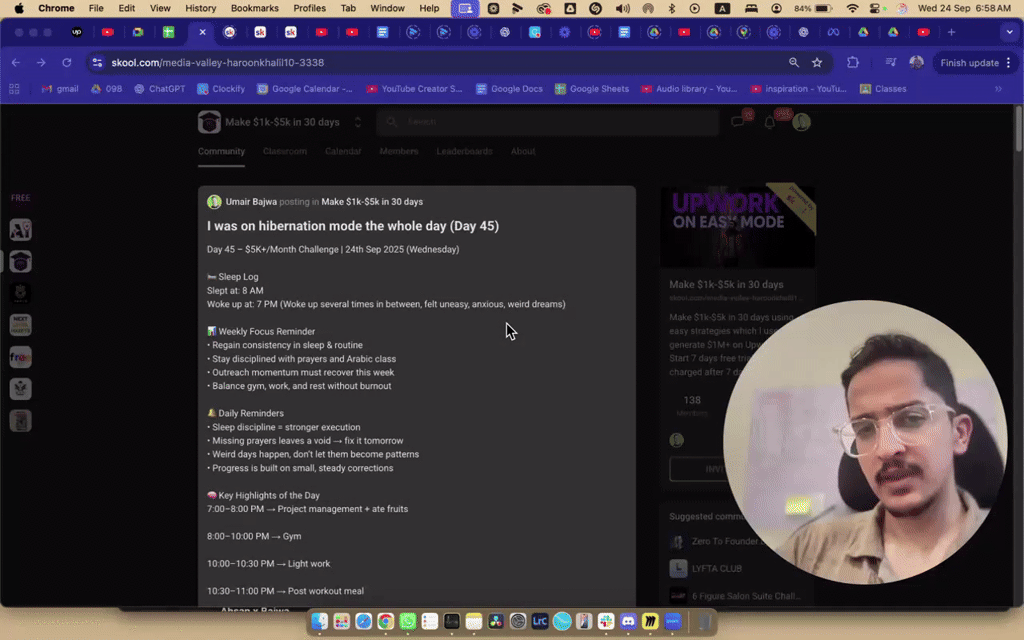Open the Profiles menu in menu bar
The width and height of the screenshot is (1024, 640).
click(310, 8)
